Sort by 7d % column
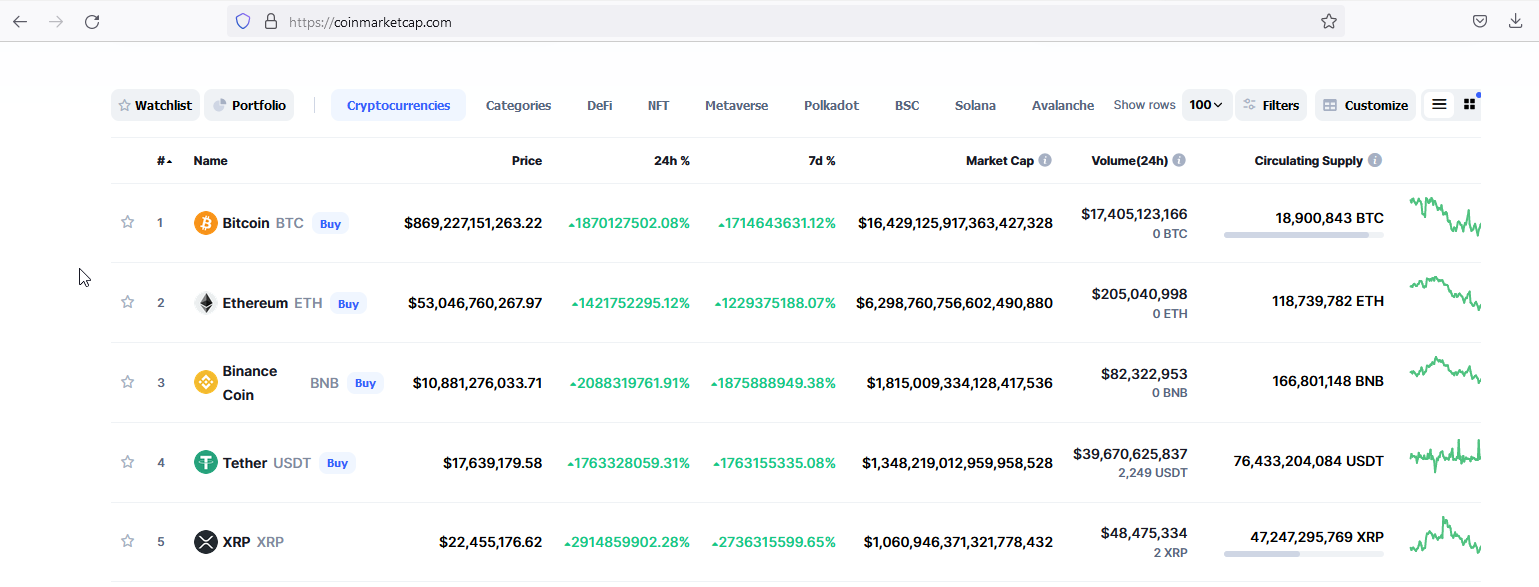 (x=822, y=161)
